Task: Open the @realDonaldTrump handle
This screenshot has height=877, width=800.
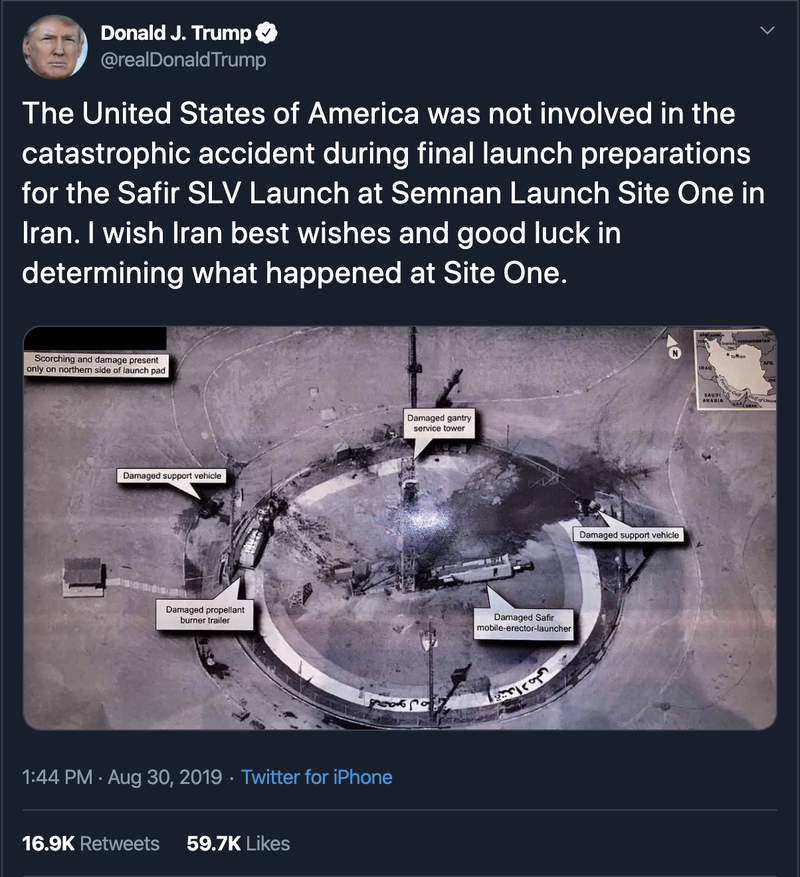Action: click(183, 60)
